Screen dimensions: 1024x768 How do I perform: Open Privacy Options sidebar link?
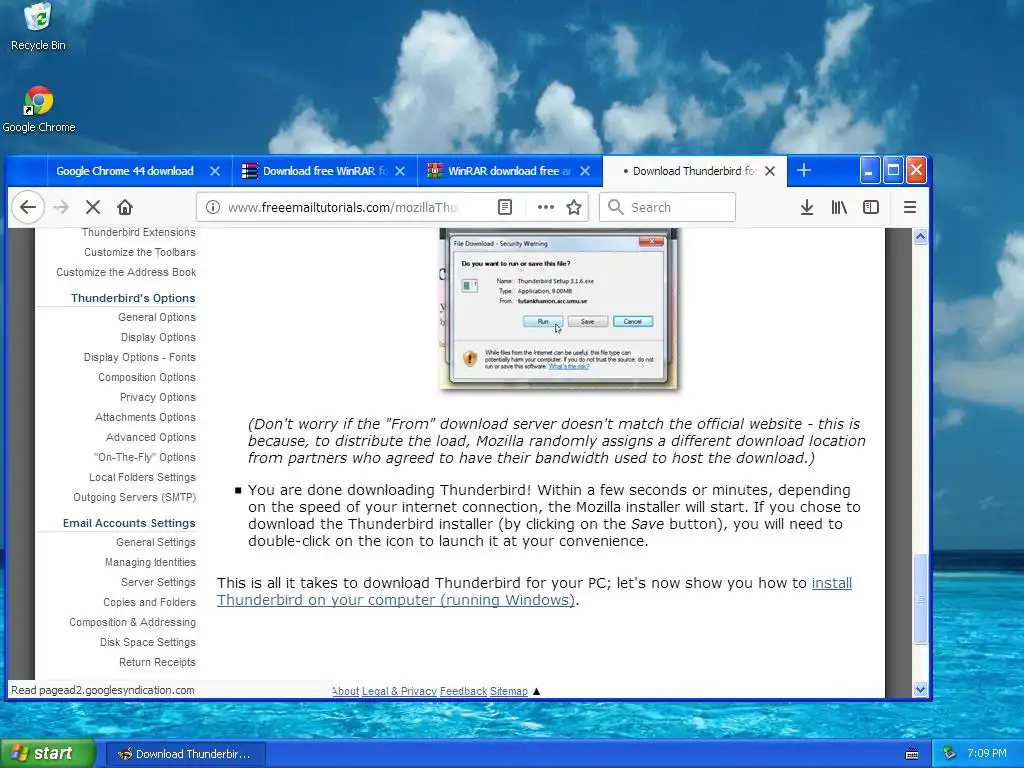(157, 397)
